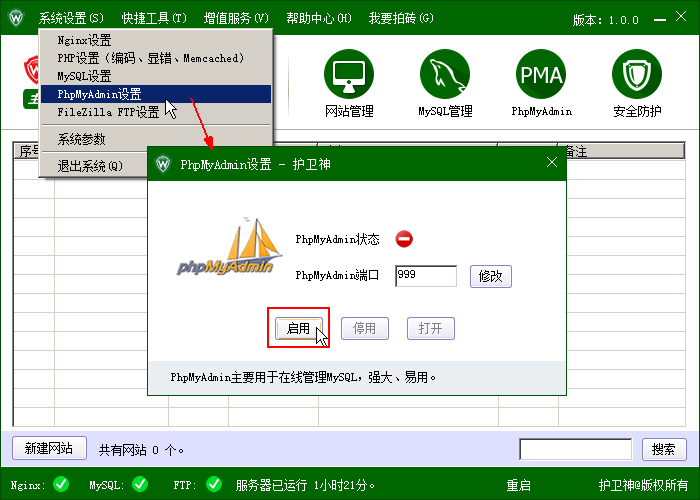Select Nginx设置 menu entry
This screenshot has height=500, width=700.
(156, 40)
